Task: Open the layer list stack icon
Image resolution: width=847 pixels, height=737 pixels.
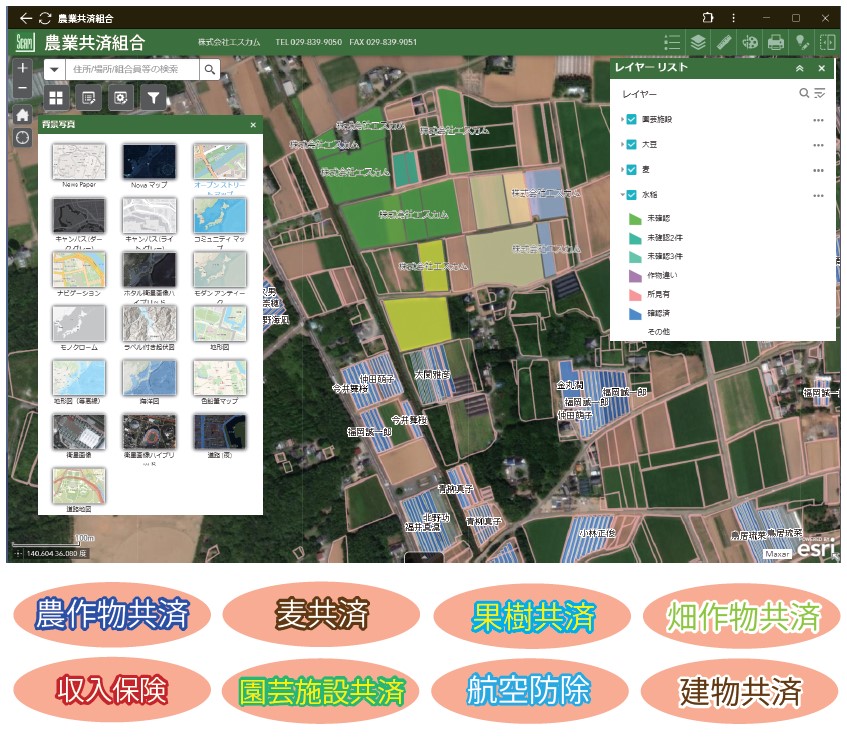Action: tap(698, 43)
